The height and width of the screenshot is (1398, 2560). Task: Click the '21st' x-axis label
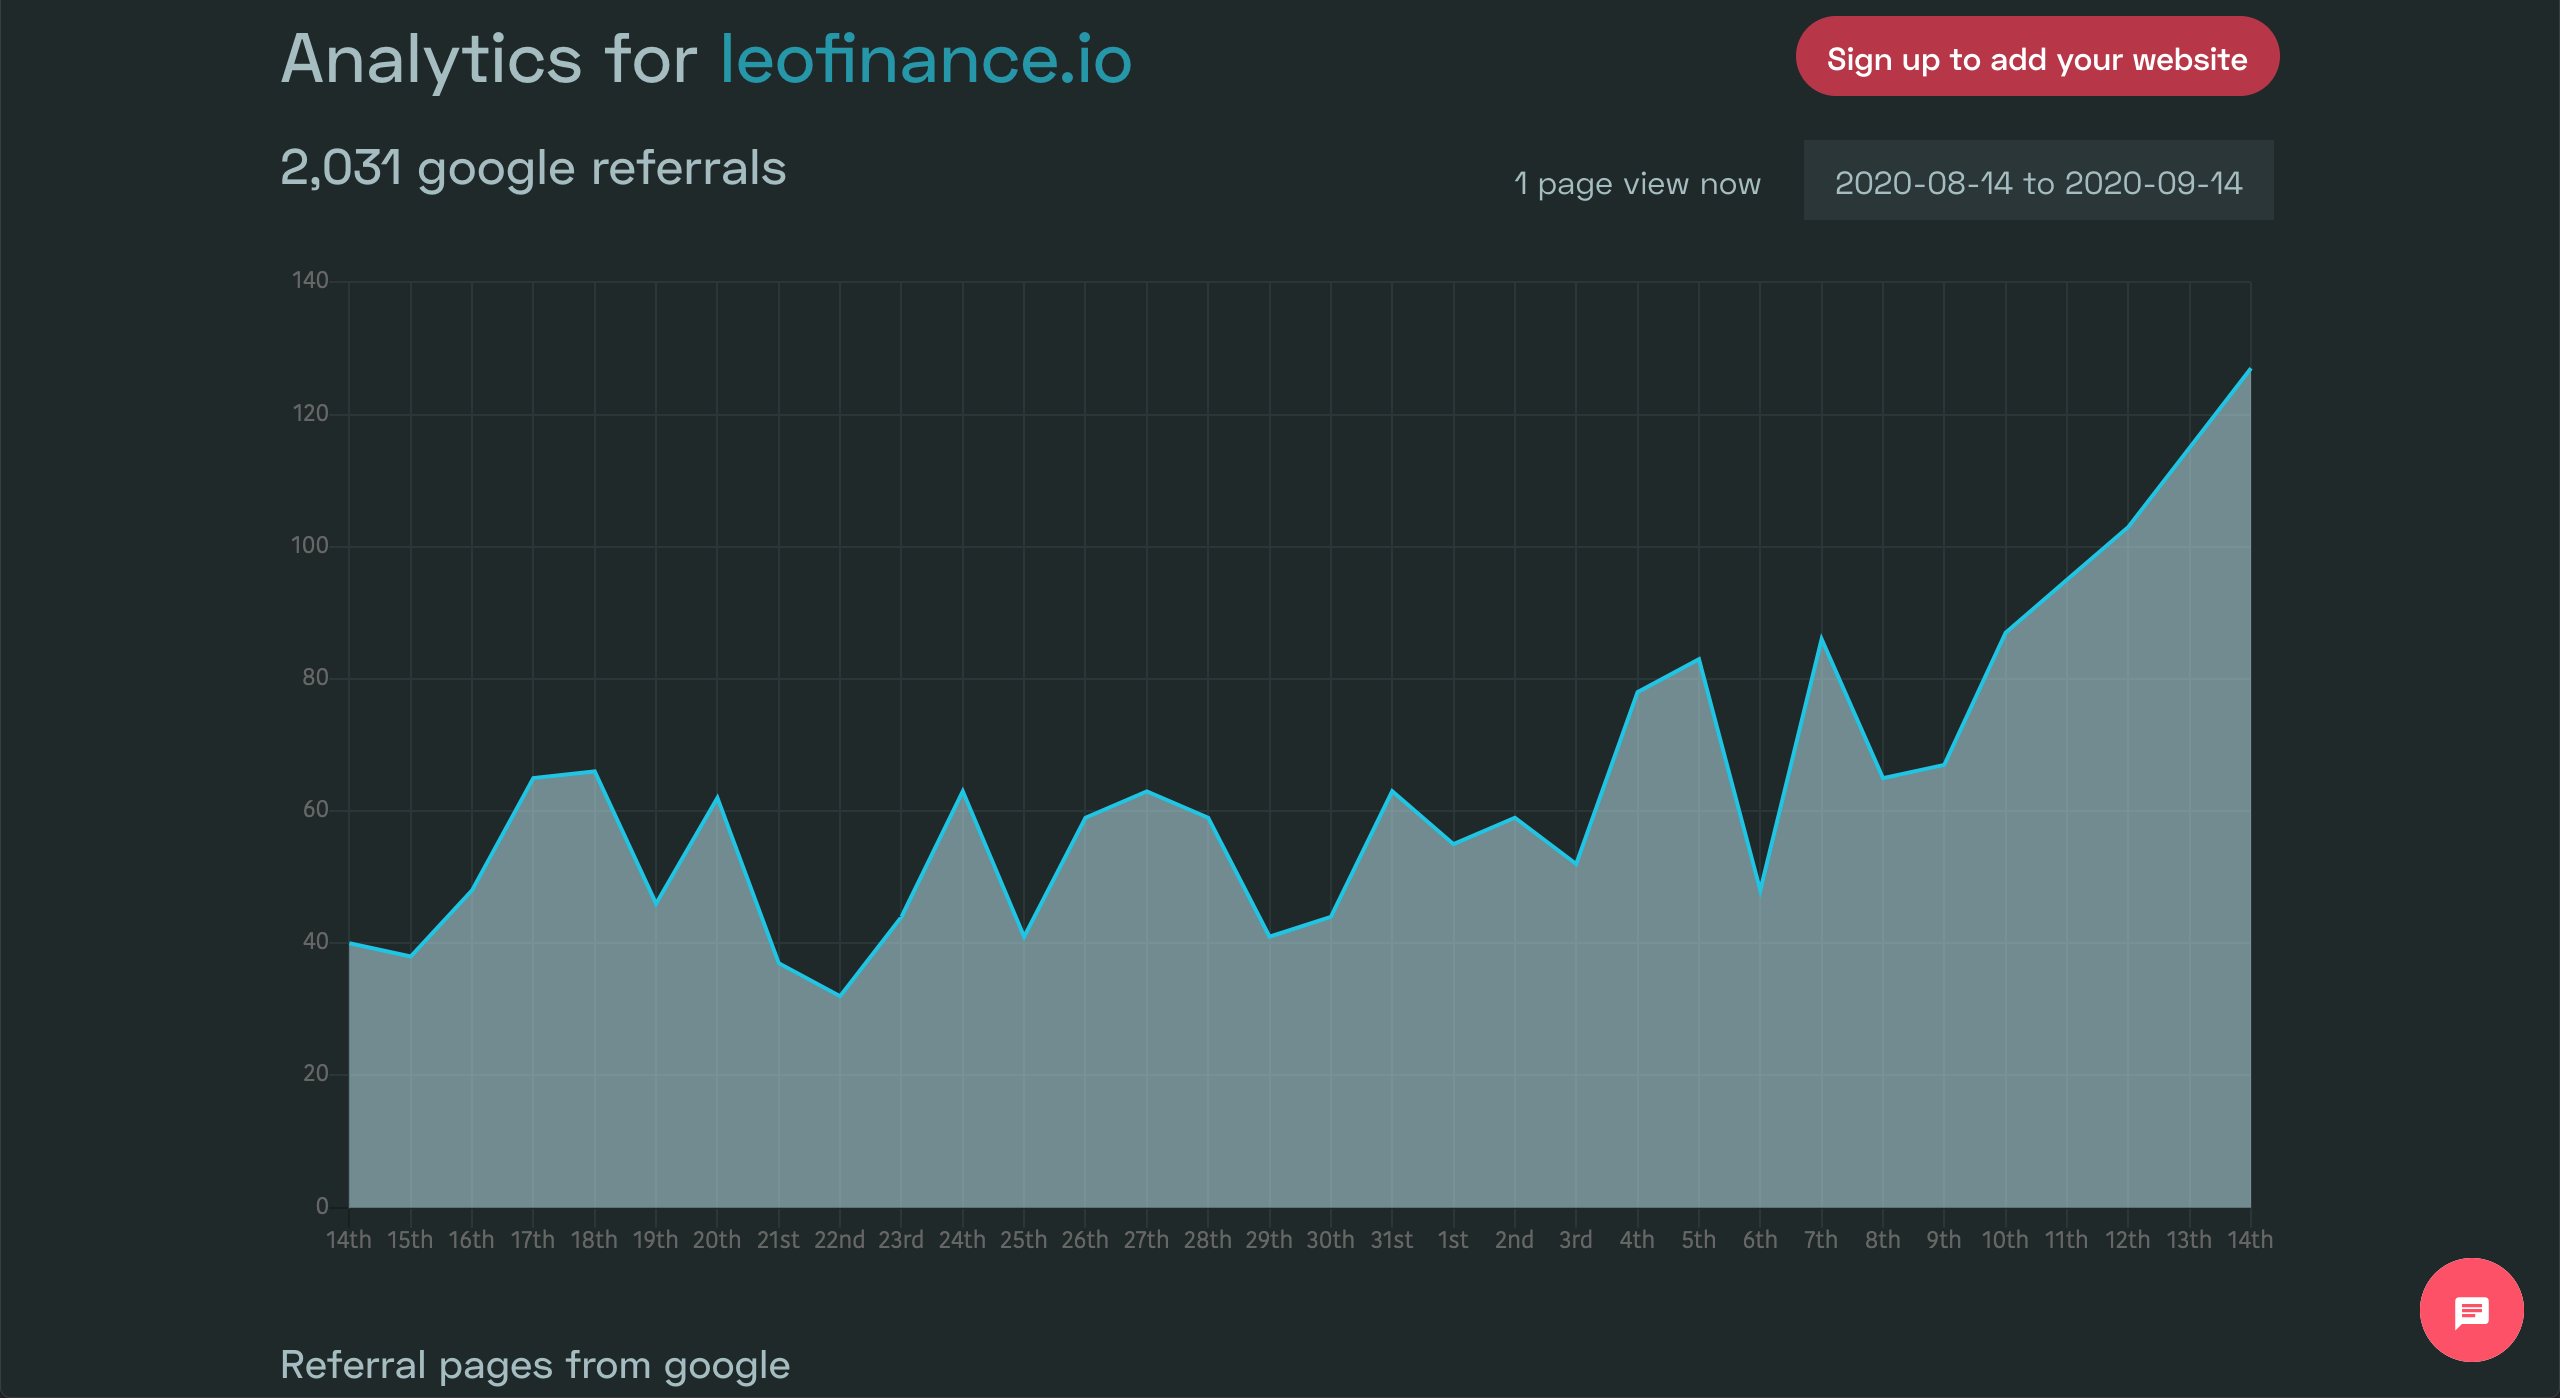coord(778,1240)
